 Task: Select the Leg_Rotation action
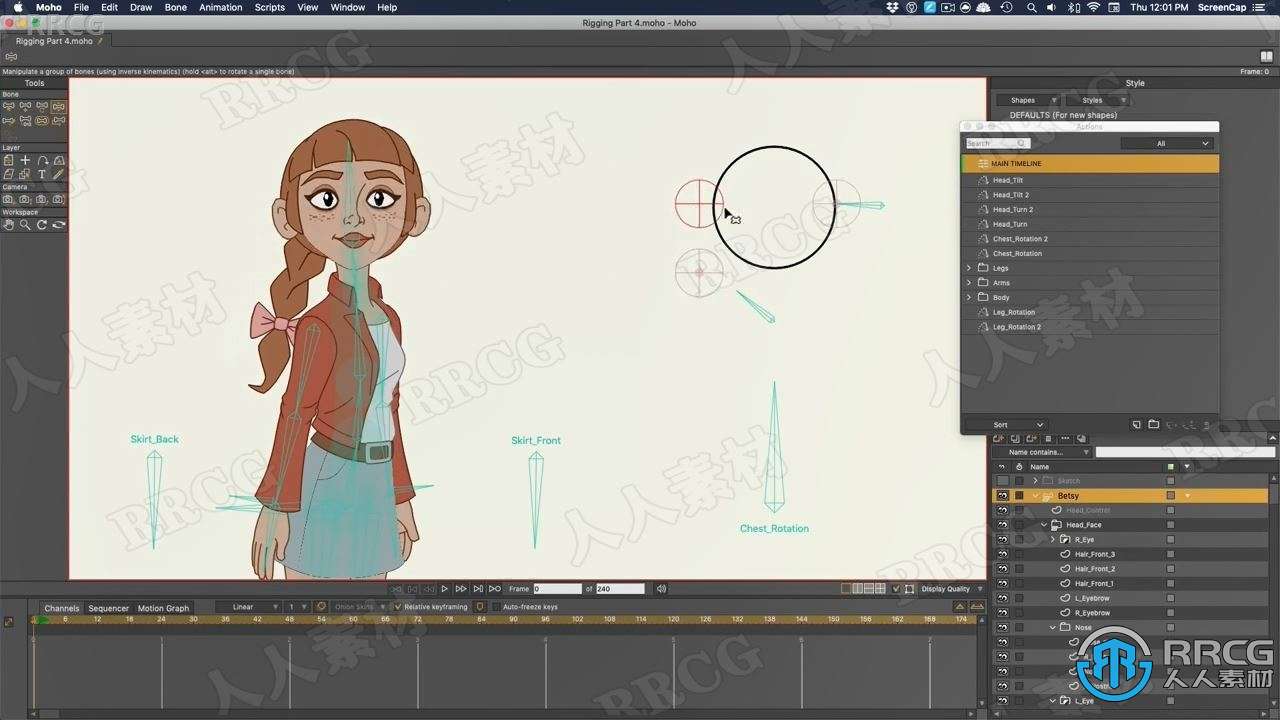tap(1090, 312)
